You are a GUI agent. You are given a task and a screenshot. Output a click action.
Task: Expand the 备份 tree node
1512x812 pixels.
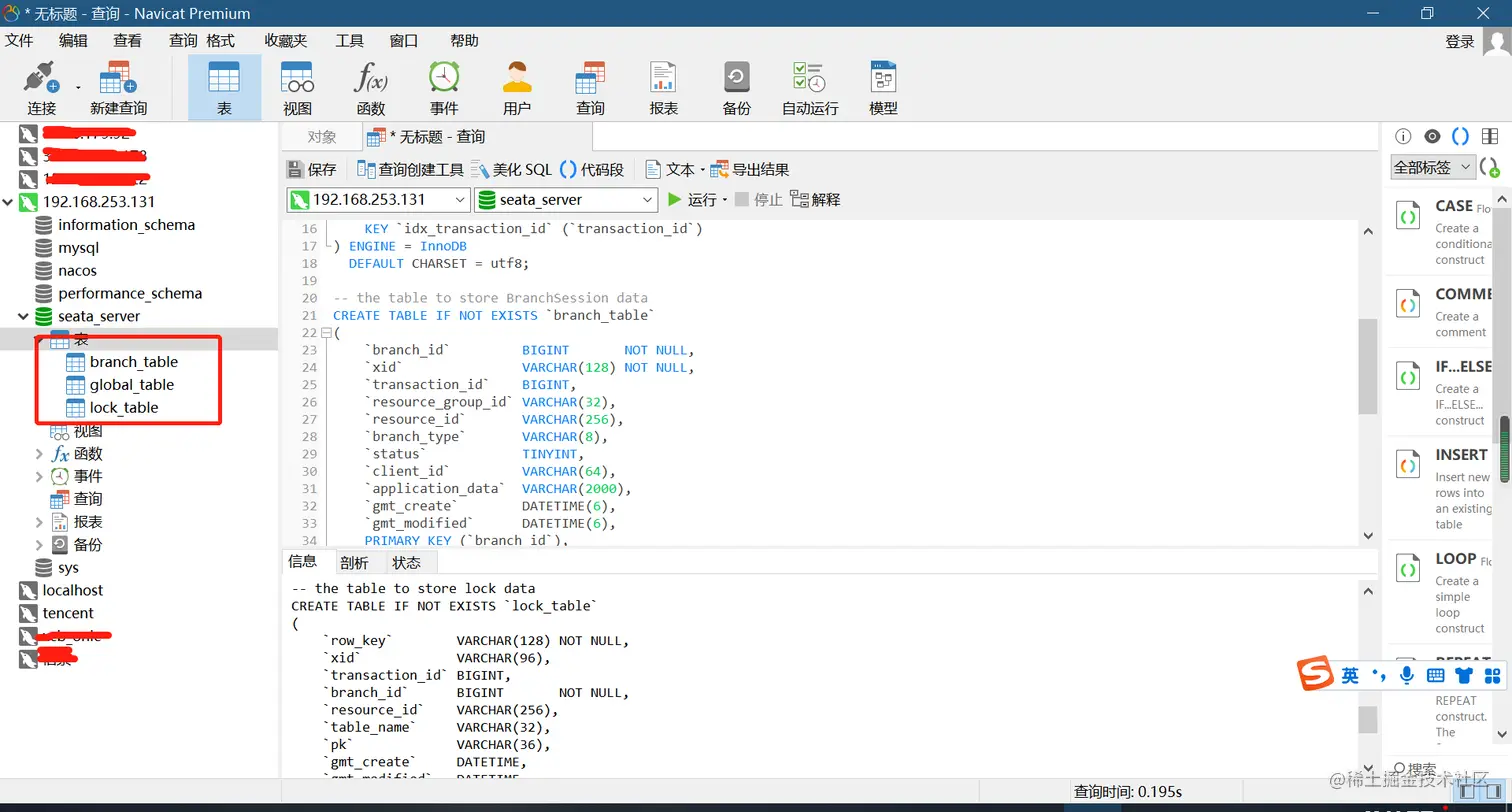pyautogui.click(x=39, y=545)
